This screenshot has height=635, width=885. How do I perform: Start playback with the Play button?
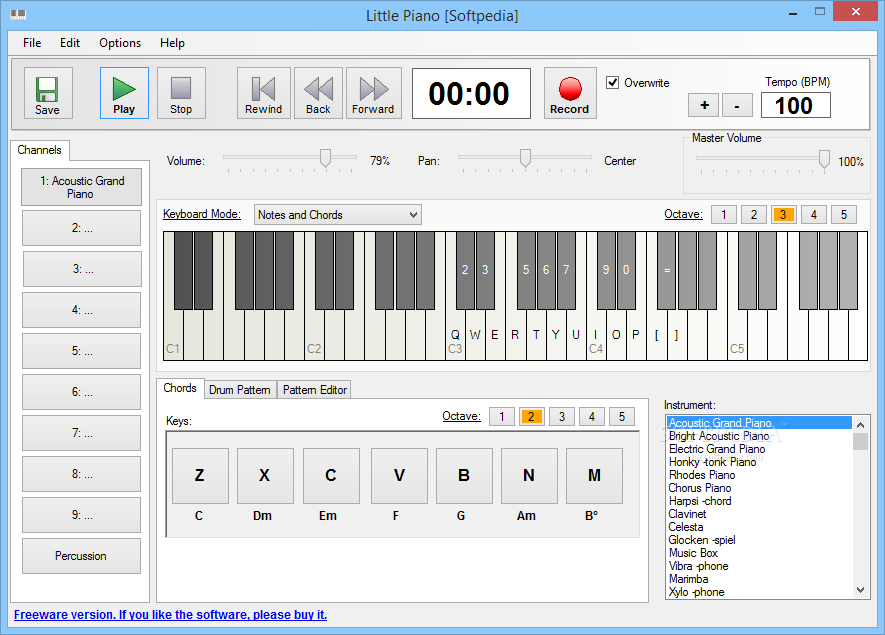(x=124, y=93)
